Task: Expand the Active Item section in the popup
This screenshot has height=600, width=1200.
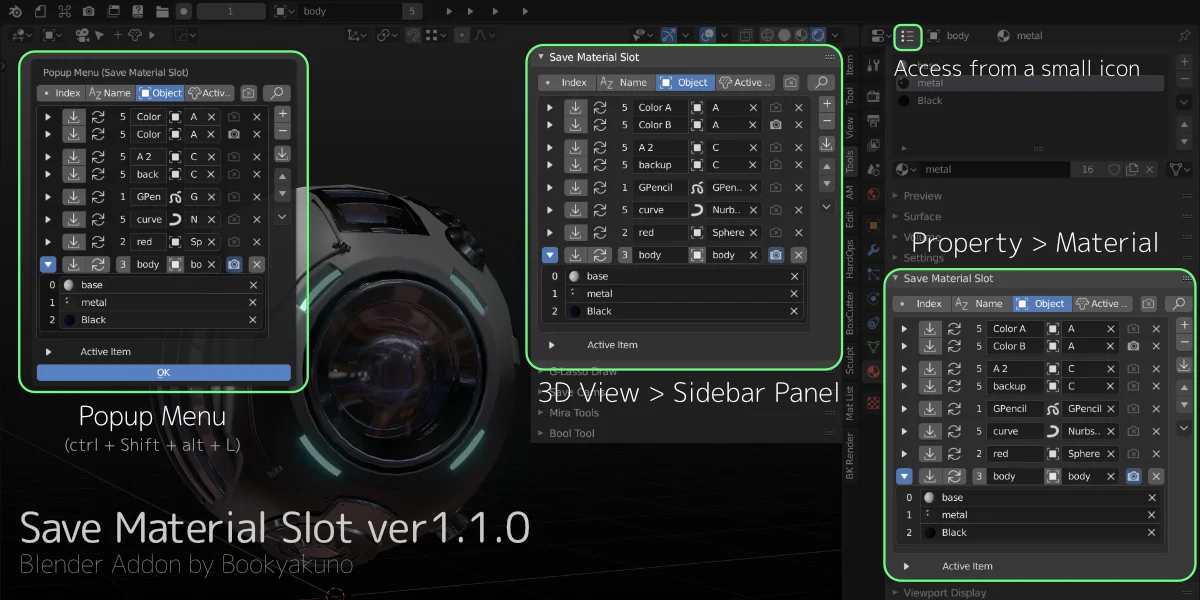Action: (x=50, y=352)
